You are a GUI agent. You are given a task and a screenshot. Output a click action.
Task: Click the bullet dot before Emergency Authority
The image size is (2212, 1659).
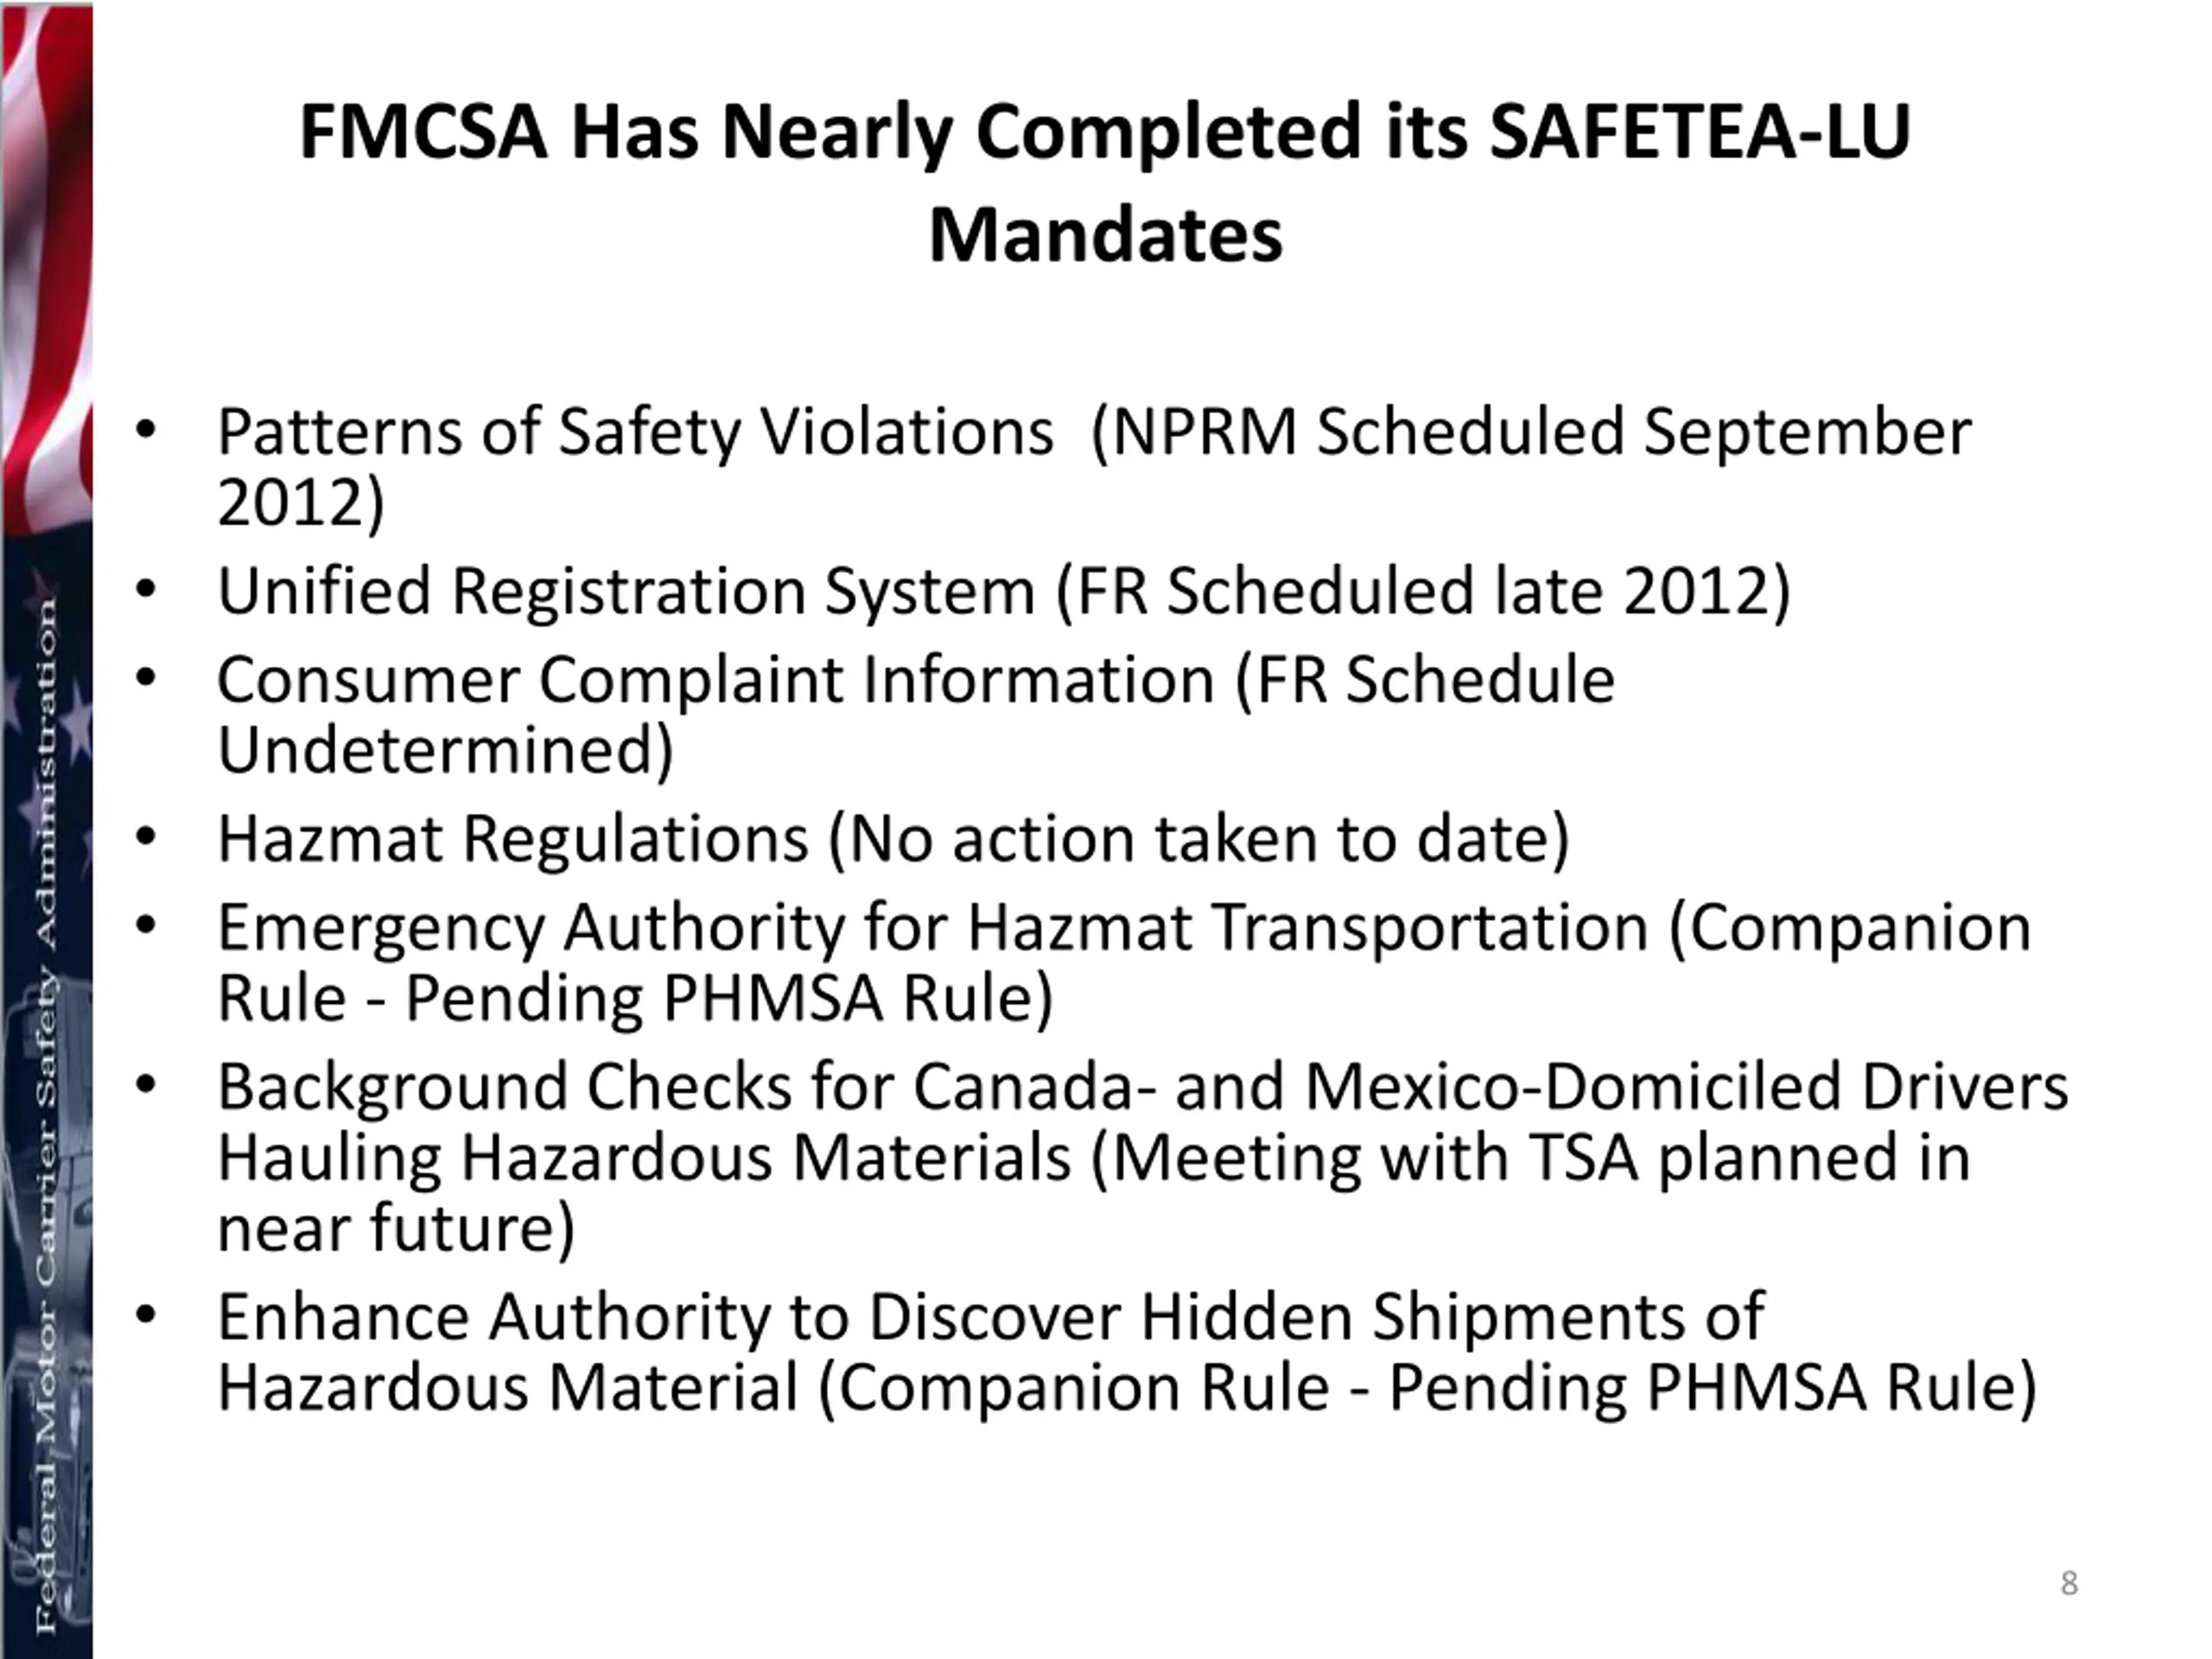[146, 926]
